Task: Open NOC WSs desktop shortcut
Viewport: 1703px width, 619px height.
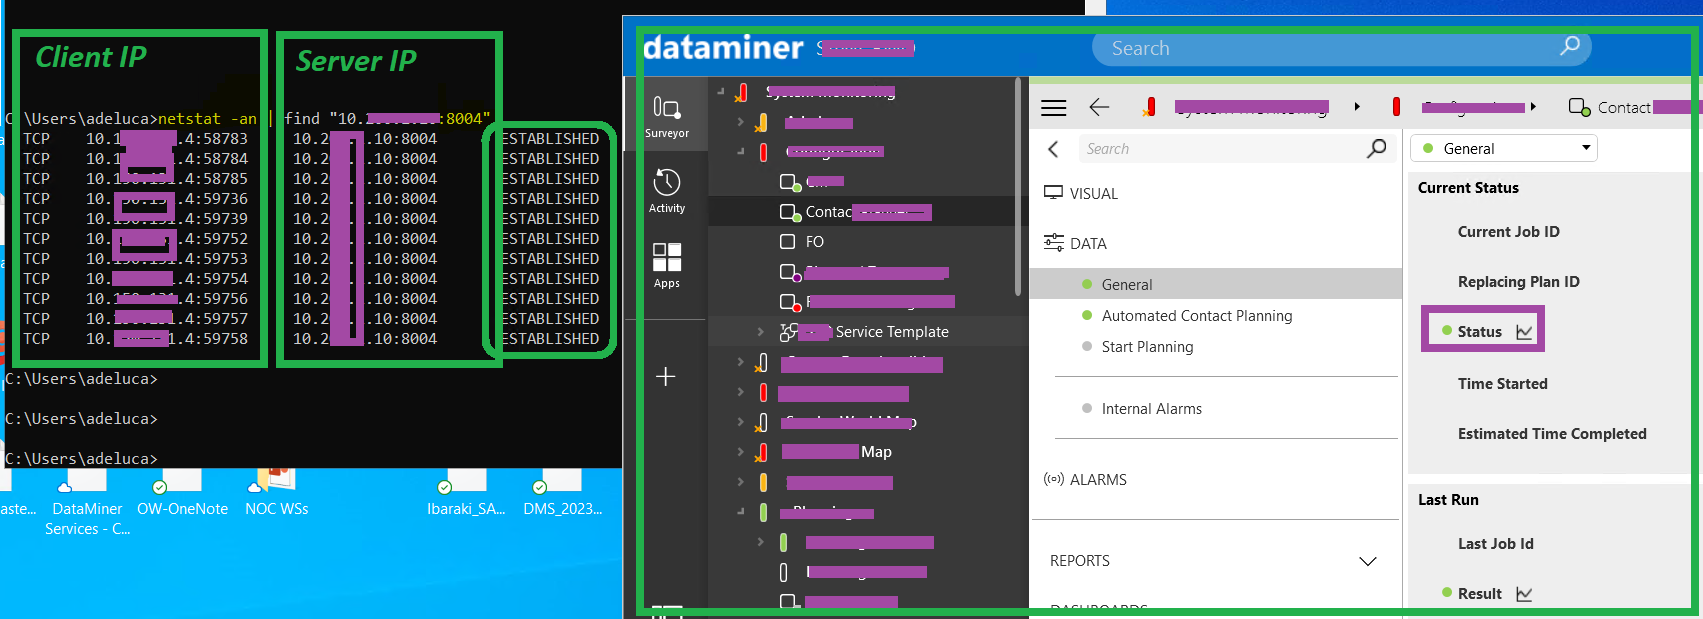Action: 276,496
